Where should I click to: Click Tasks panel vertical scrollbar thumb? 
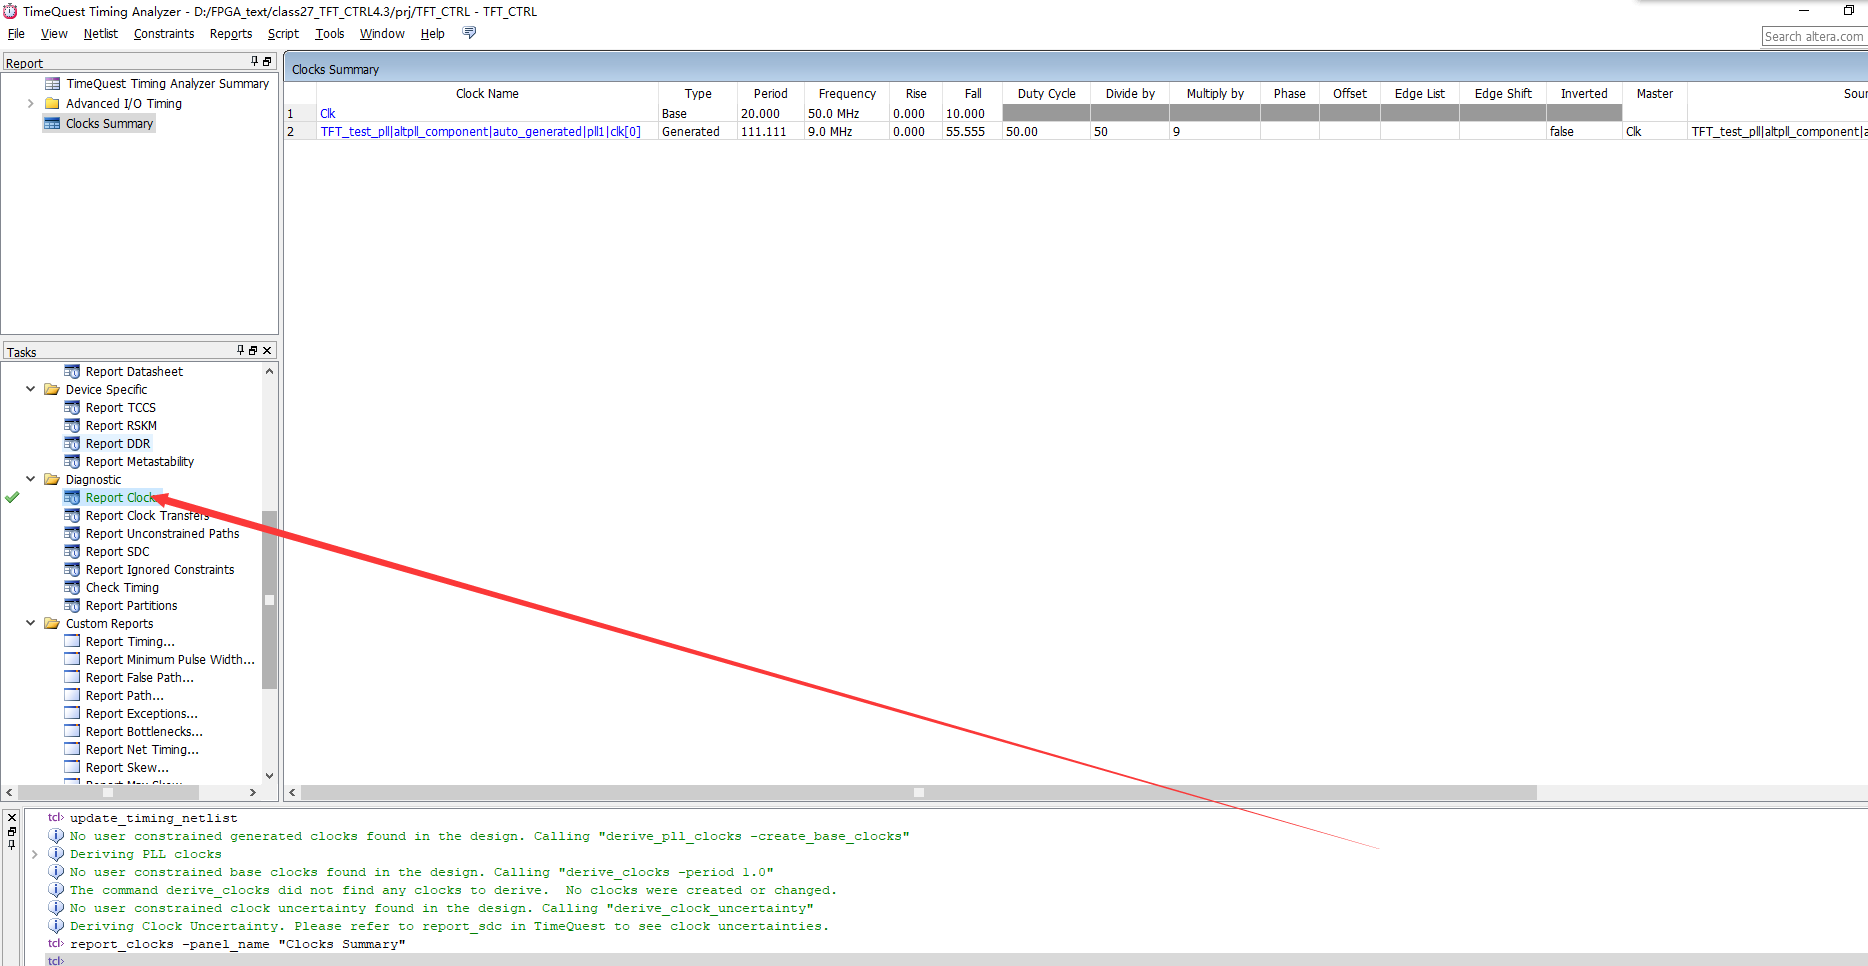[x=269, y=600]
